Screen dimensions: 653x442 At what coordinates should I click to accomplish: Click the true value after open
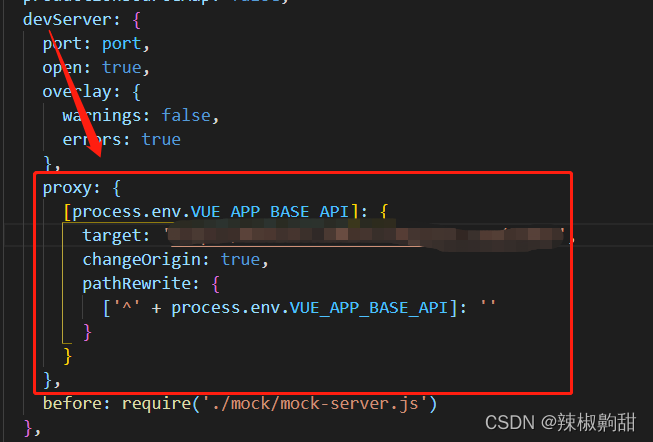(x=122, y=67)
